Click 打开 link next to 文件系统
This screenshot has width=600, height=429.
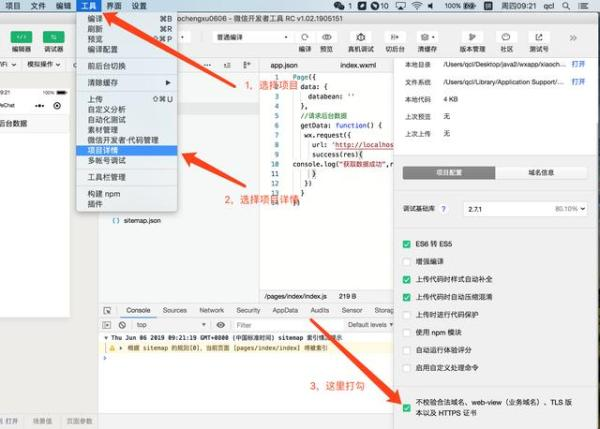pos(578,82)
